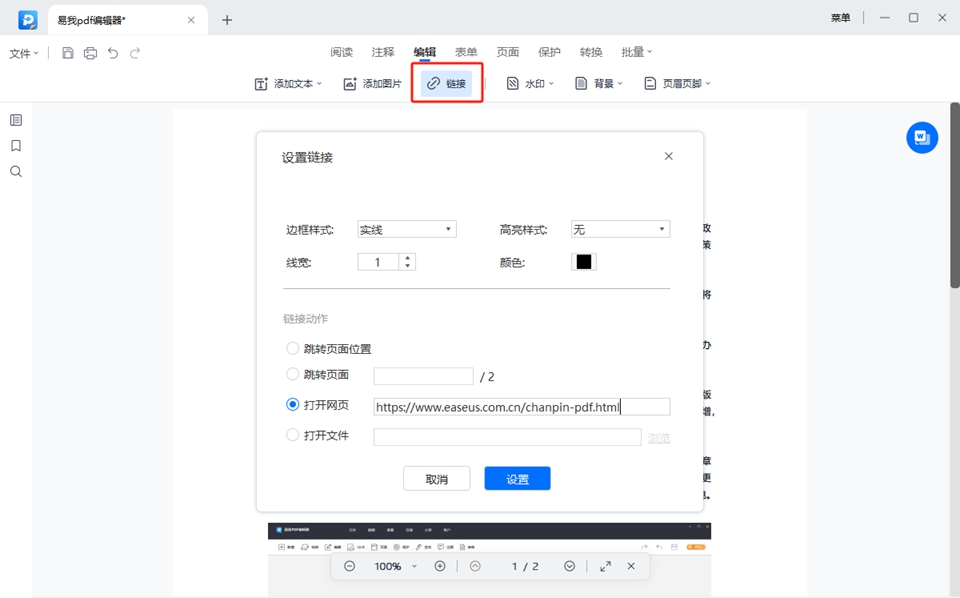Go to previous page arrow
This screenshot has height=598, width=960.
(475, 566)
